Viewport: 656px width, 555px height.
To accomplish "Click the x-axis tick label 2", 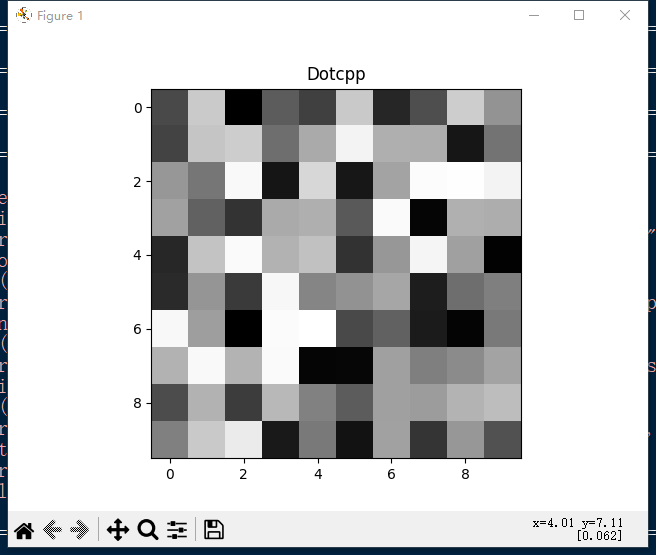I will 243,474.
